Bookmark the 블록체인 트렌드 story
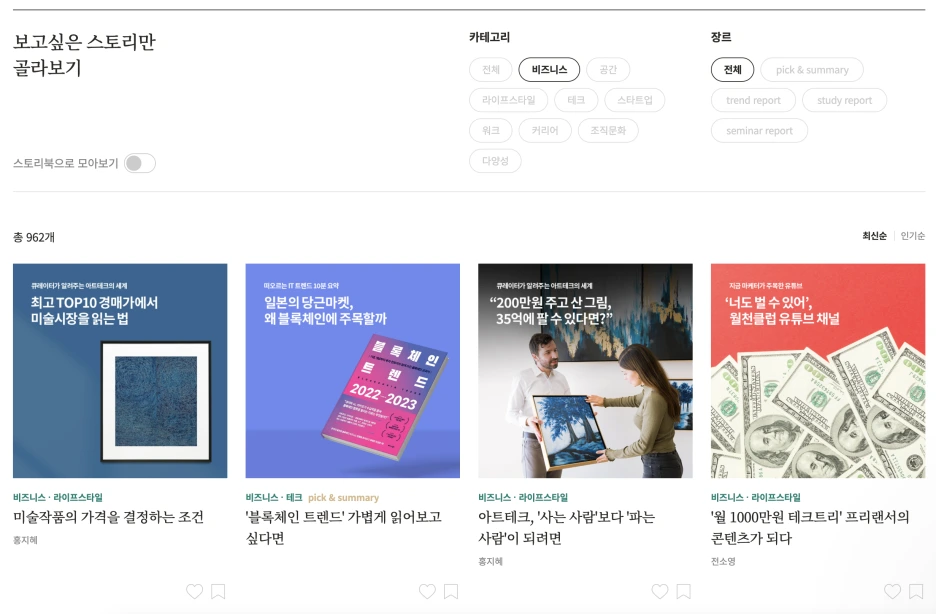 451,591
